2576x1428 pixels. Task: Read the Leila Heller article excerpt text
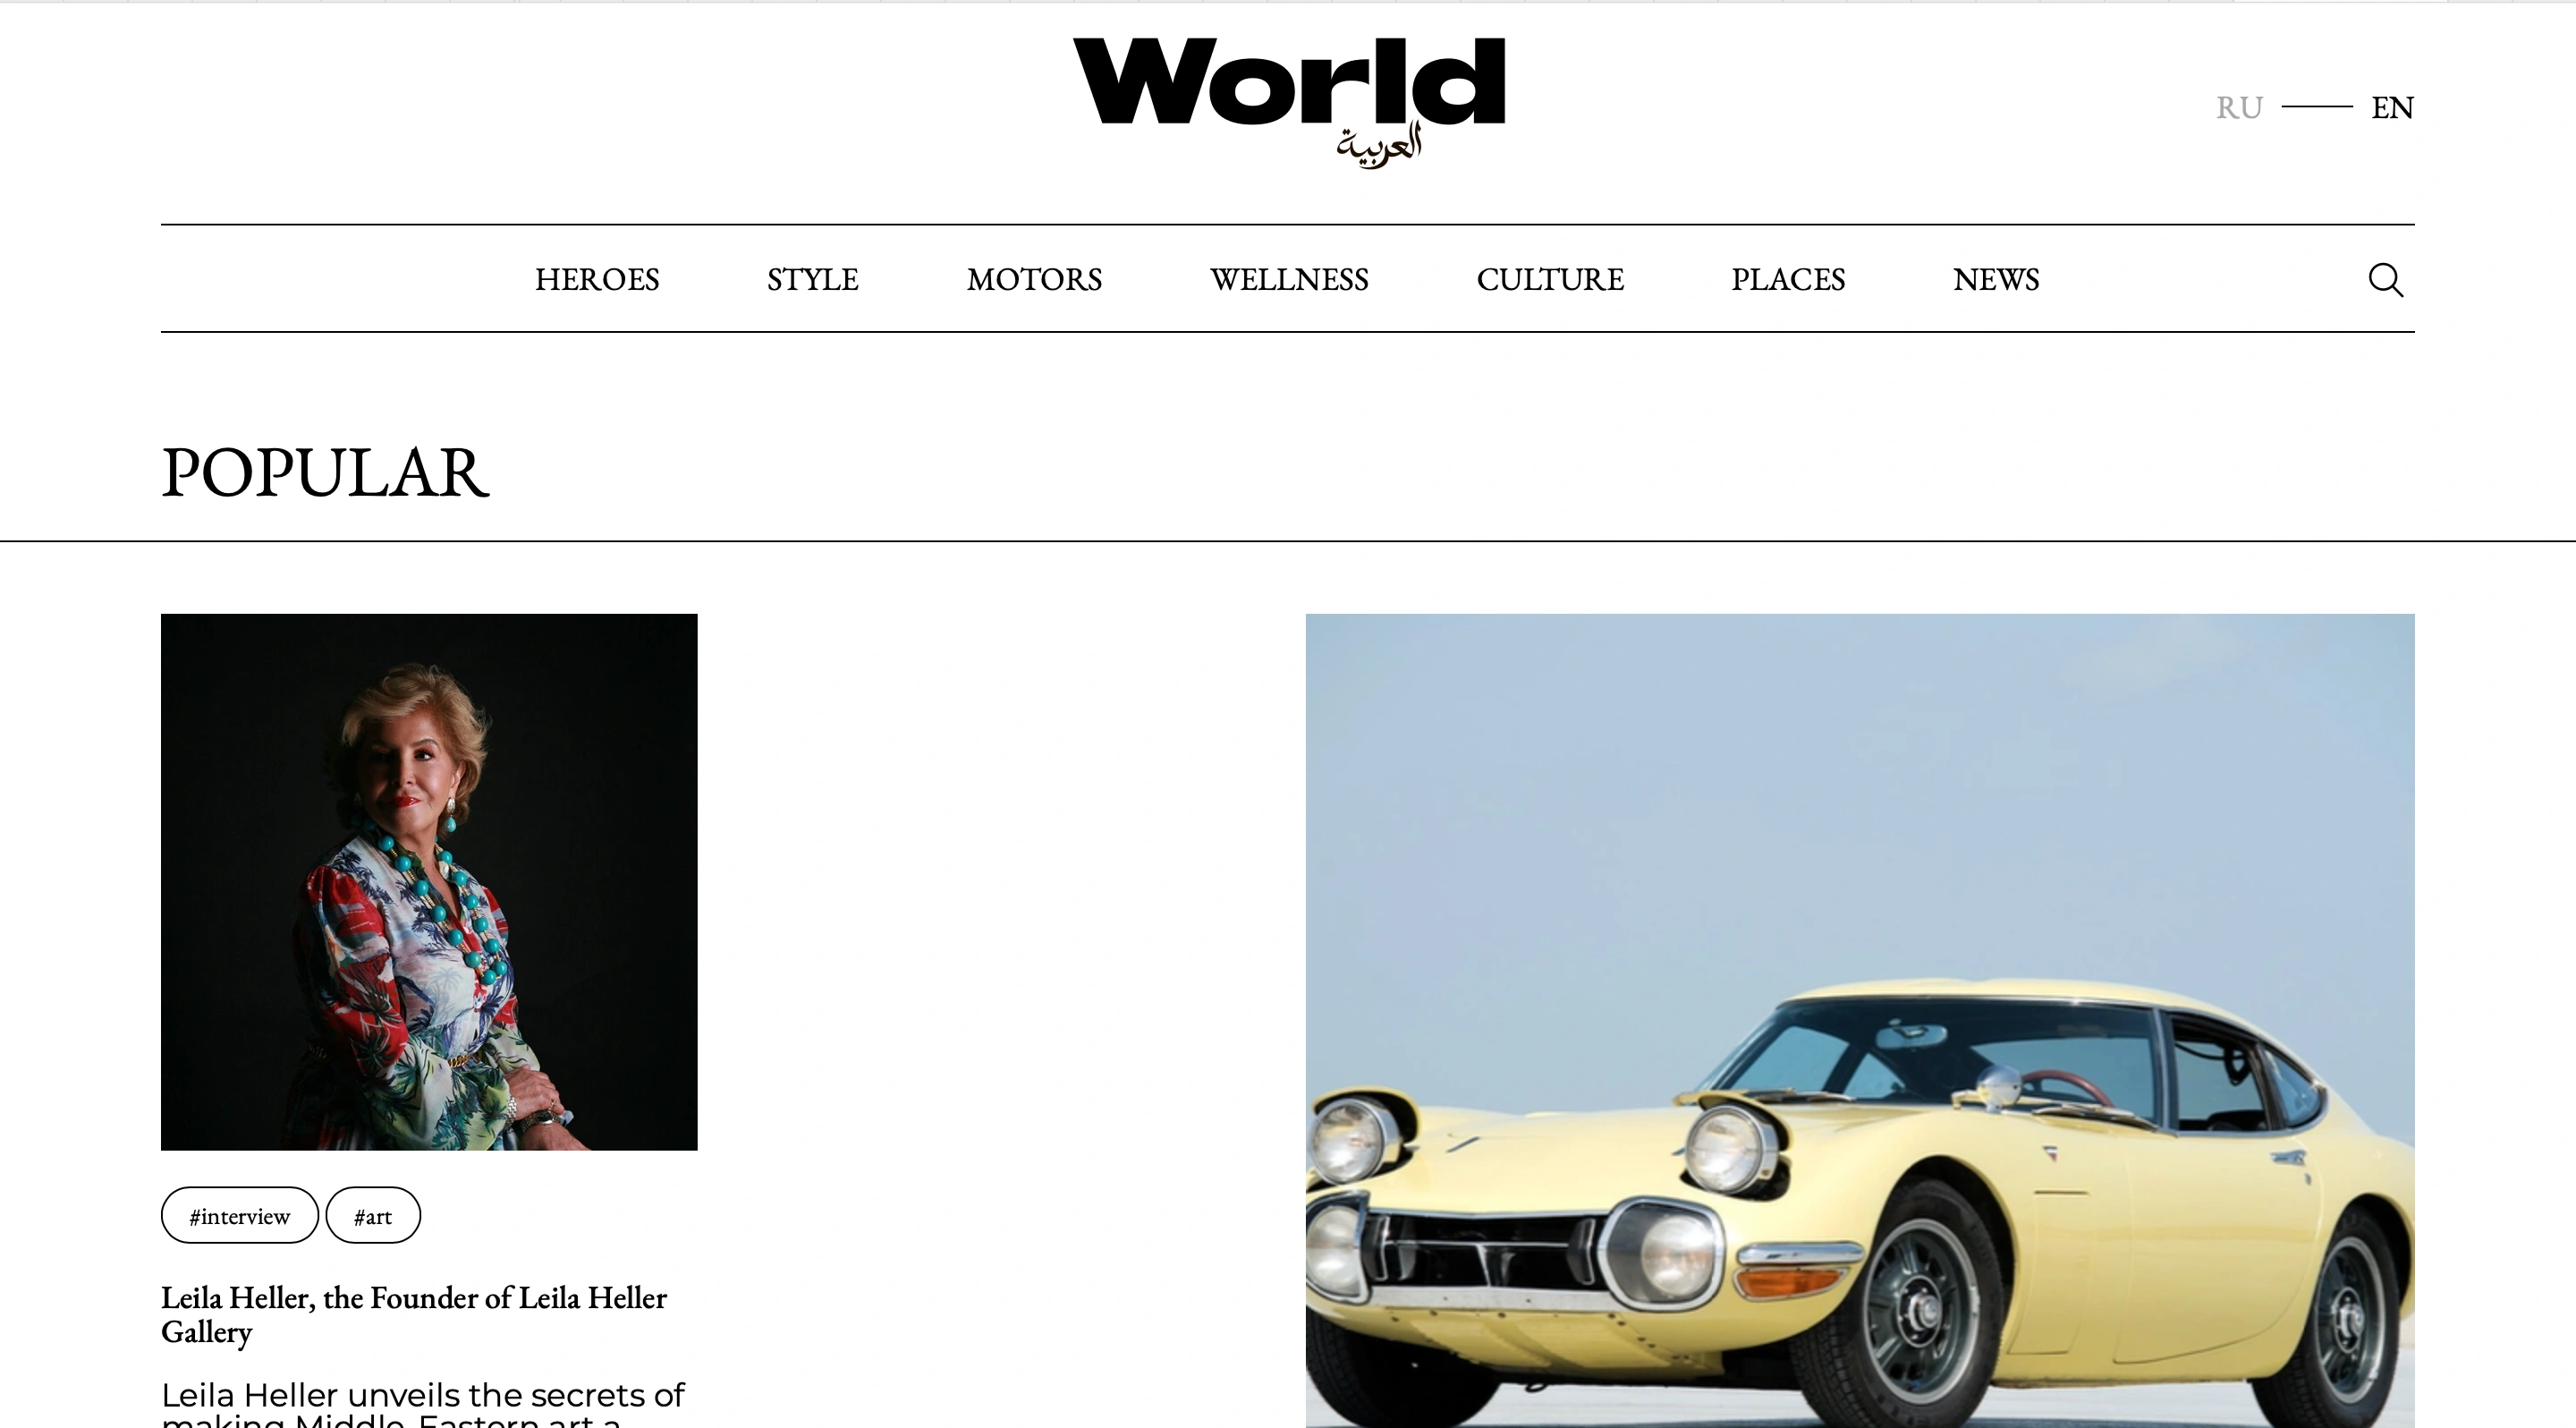click(423, 1403)
